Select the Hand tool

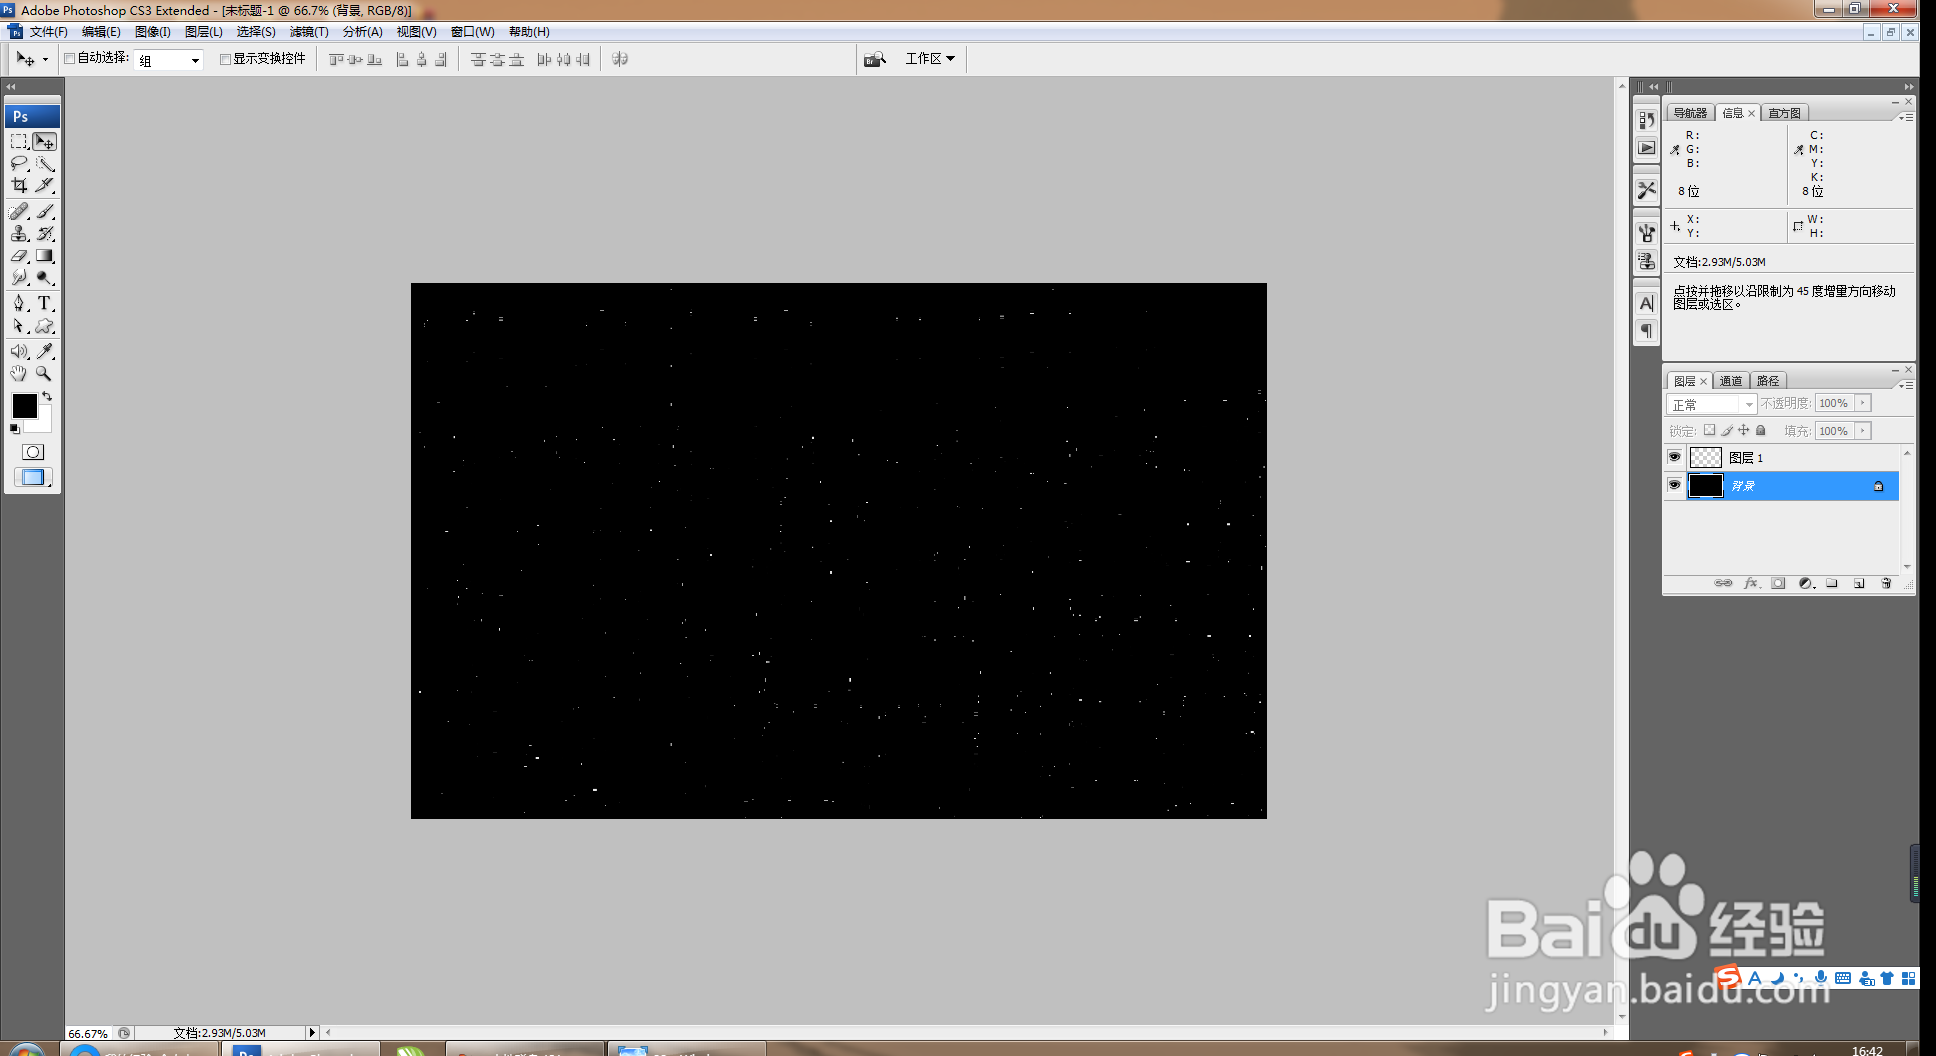19,374
